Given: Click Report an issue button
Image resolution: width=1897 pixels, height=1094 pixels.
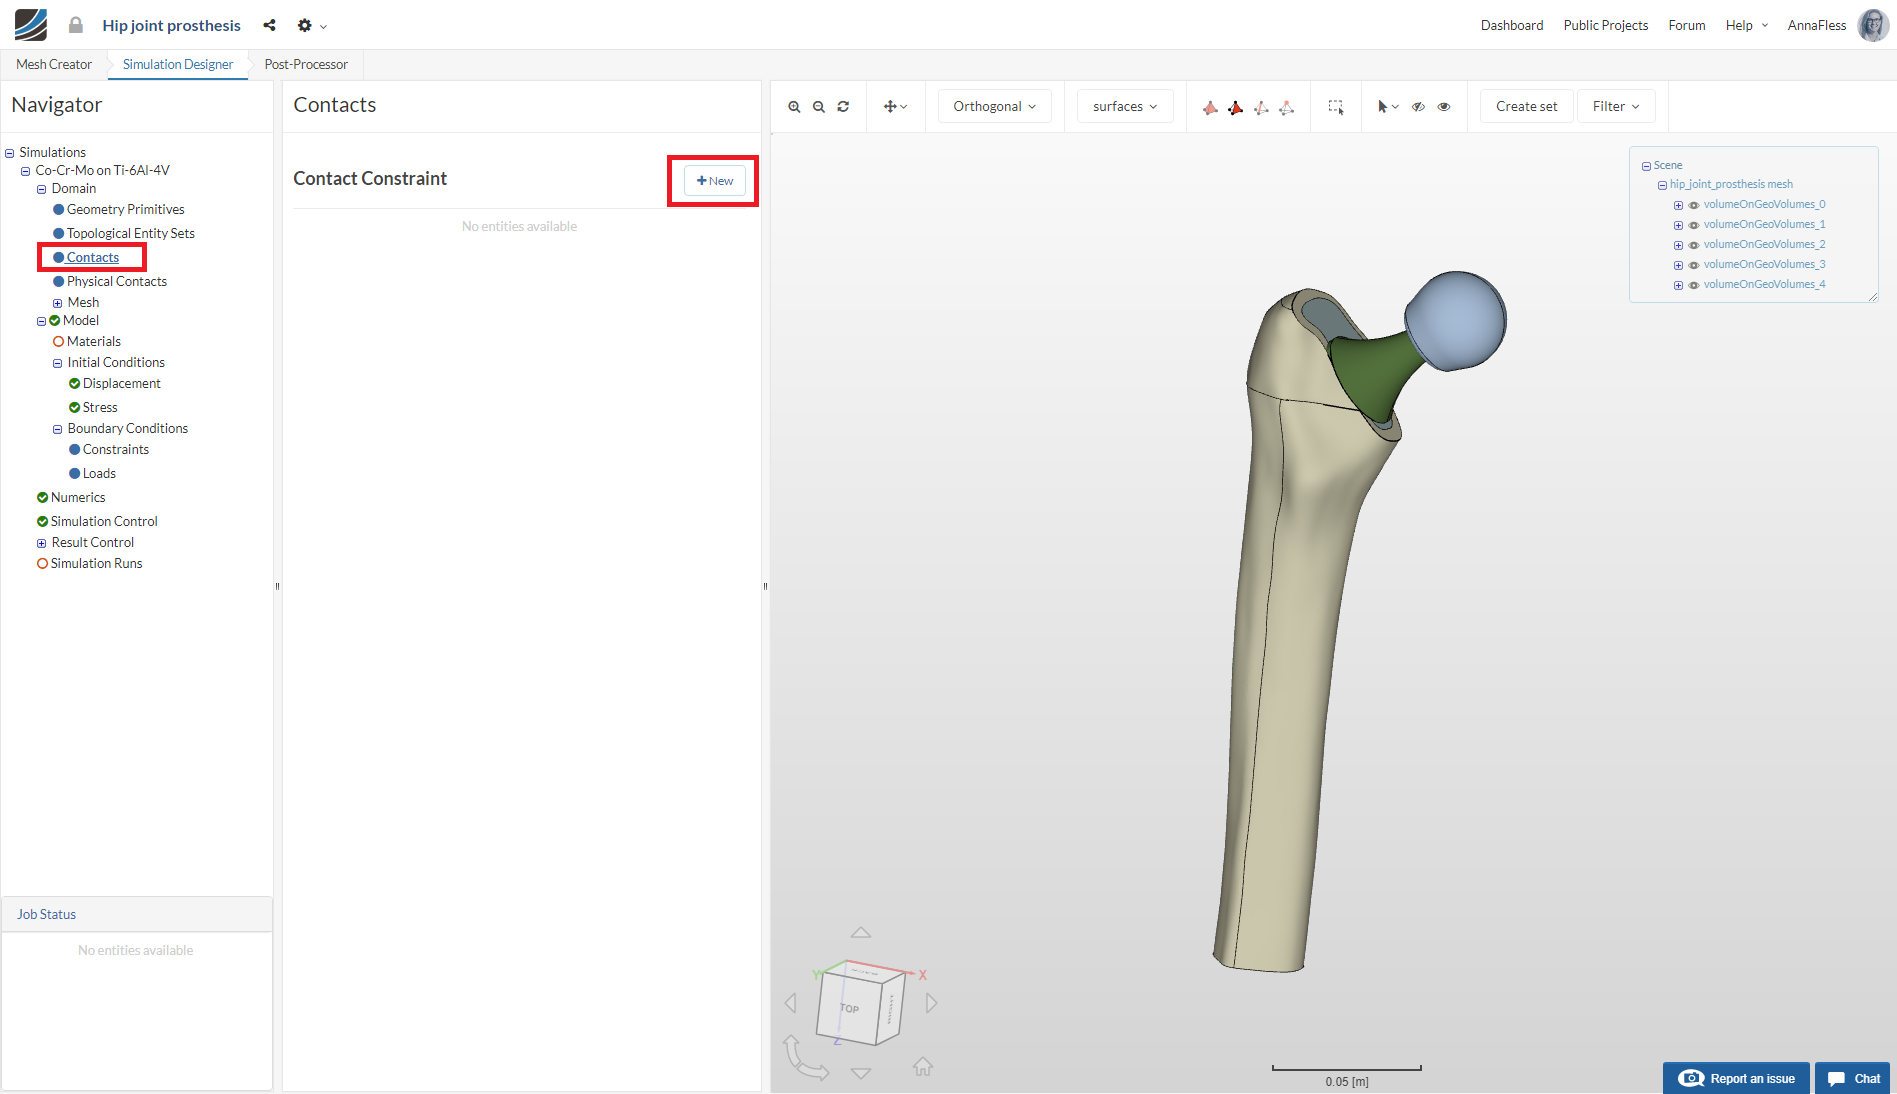Looking at the screenshot, I should pyautogui.click(x=1736, y=1078).
